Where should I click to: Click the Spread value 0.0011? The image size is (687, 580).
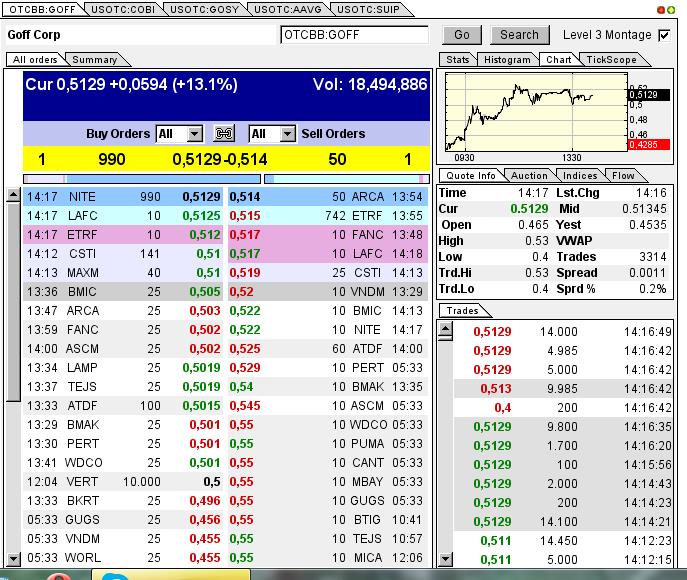click(x=648, y=272)
